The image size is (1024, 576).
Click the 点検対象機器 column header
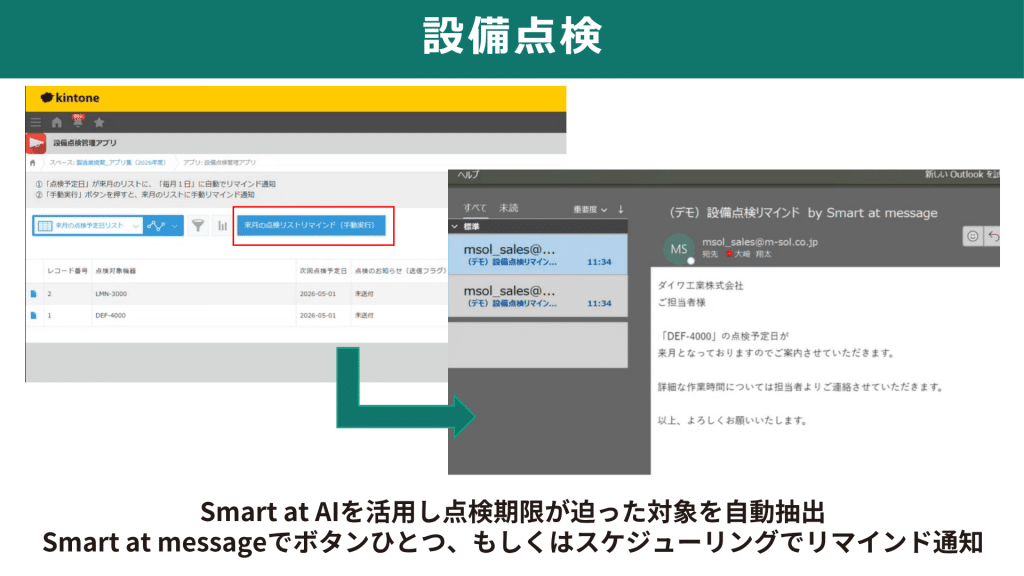[x=116, y=270]
